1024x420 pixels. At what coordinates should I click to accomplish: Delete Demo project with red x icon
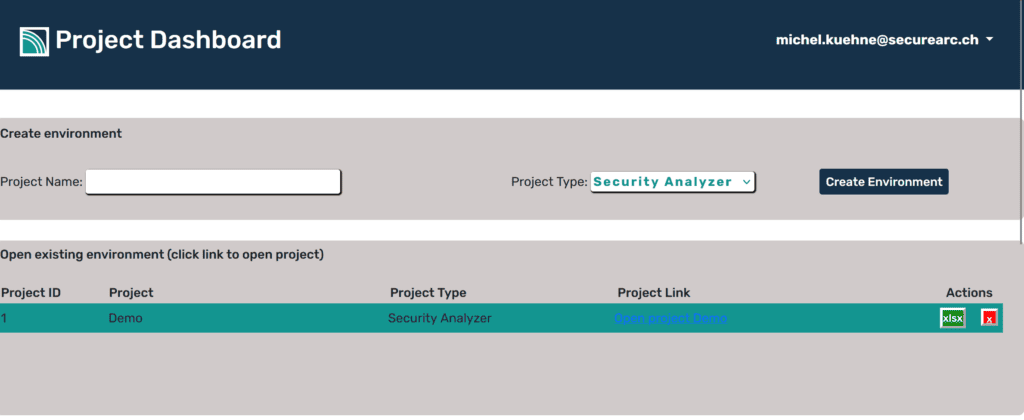(989, 318)
